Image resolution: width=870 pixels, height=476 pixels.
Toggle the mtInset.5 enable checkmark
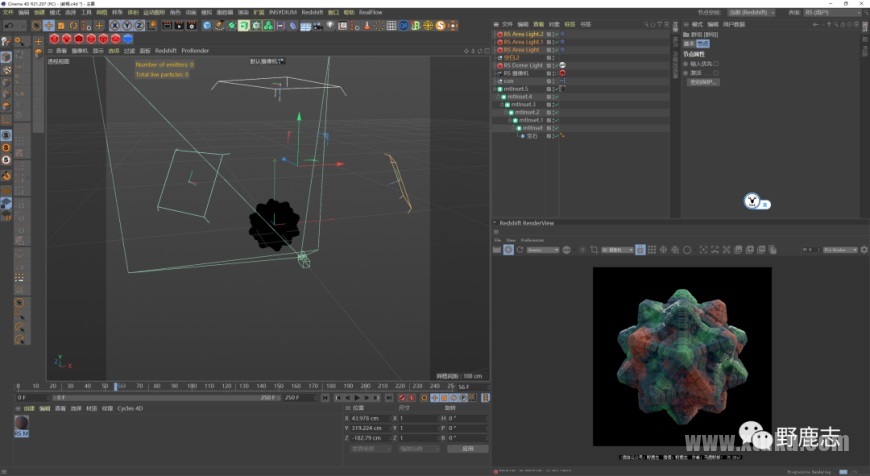point(555,89)
